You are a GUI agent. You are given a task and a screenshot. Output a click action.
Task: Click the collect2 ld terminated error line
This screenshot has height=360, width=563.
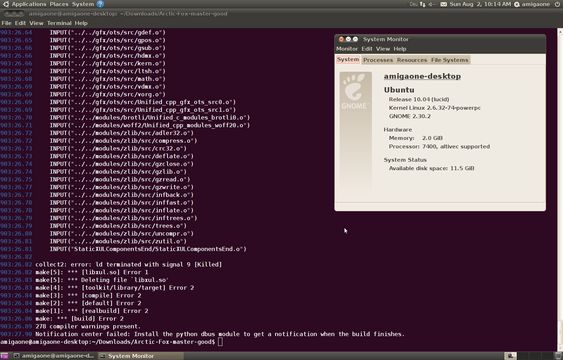[x=129, y=265]
